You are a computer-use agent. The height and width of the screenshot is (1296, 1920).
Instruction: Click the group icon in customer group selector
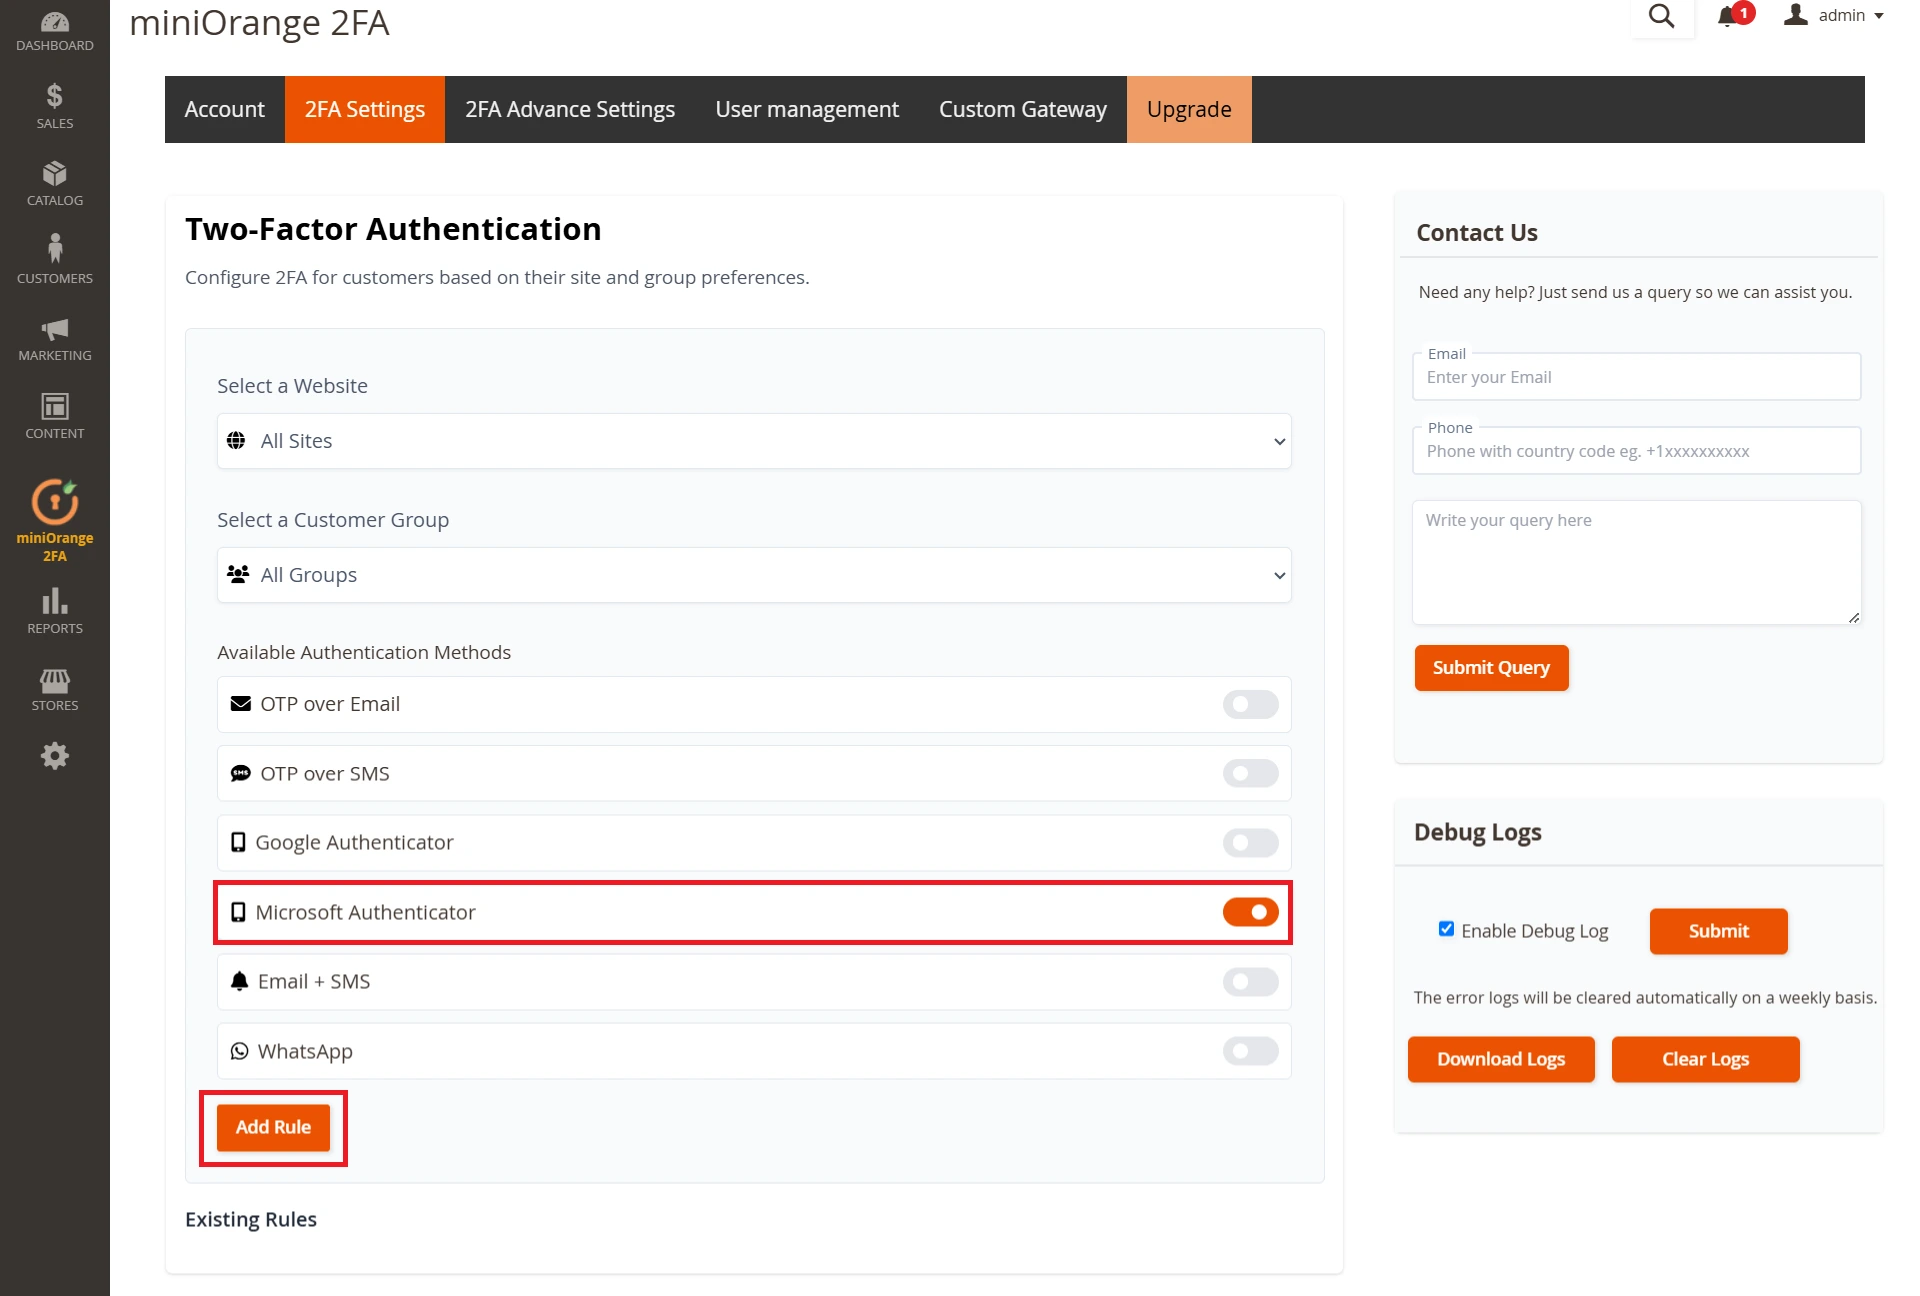pyautogui.click(x=238, y=575)
